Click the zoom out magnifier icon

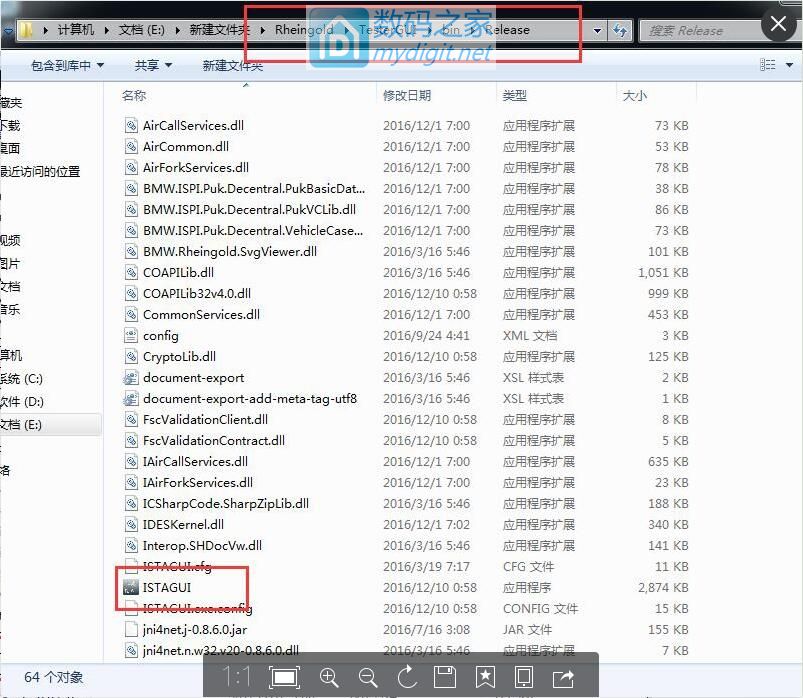[x=368, y=678]
